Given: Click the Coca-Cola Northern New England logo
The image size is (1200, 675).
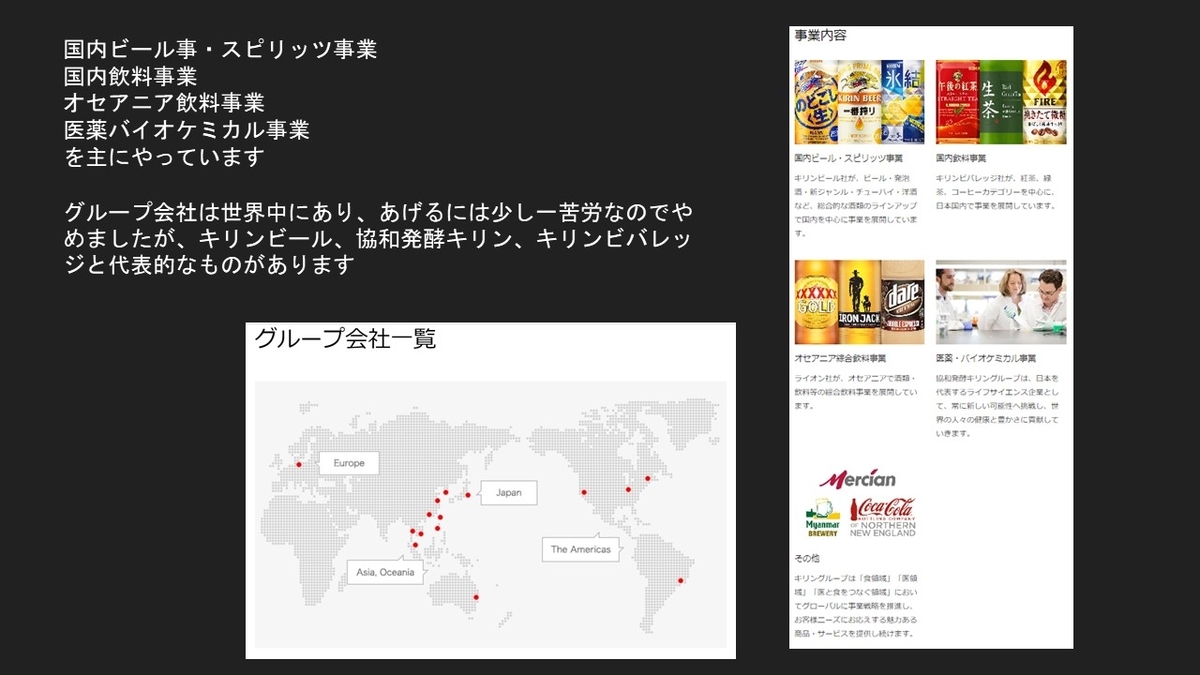Looking at the screenshot, I should pos(882,517).
